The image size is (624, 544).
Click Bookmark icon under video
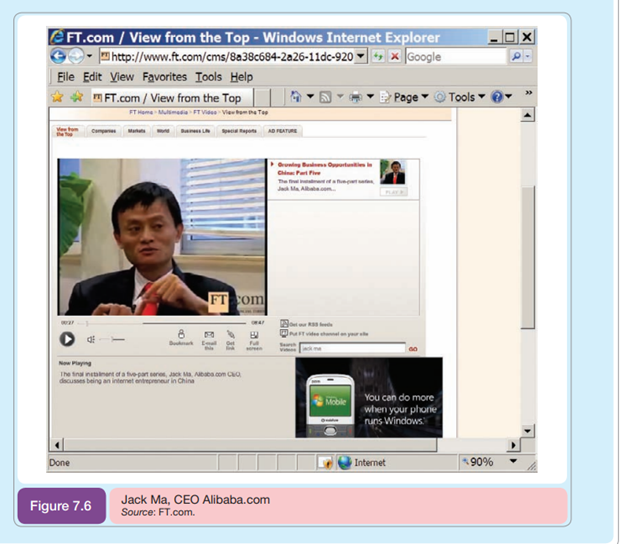(181, 337)
